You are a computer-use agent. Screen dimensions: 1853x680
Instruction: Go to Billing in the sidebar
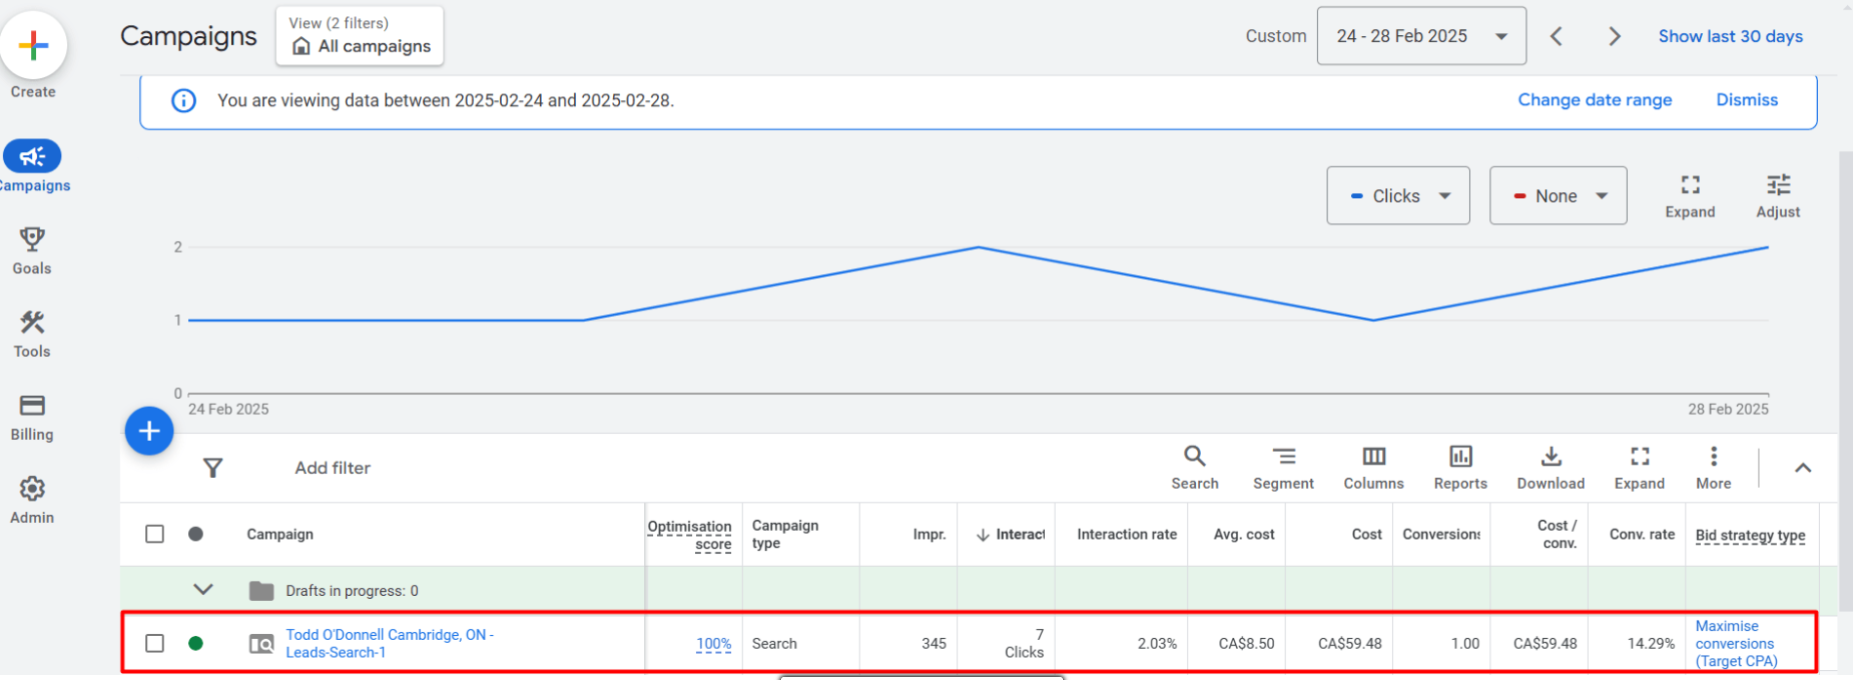(x=32, y=417)
